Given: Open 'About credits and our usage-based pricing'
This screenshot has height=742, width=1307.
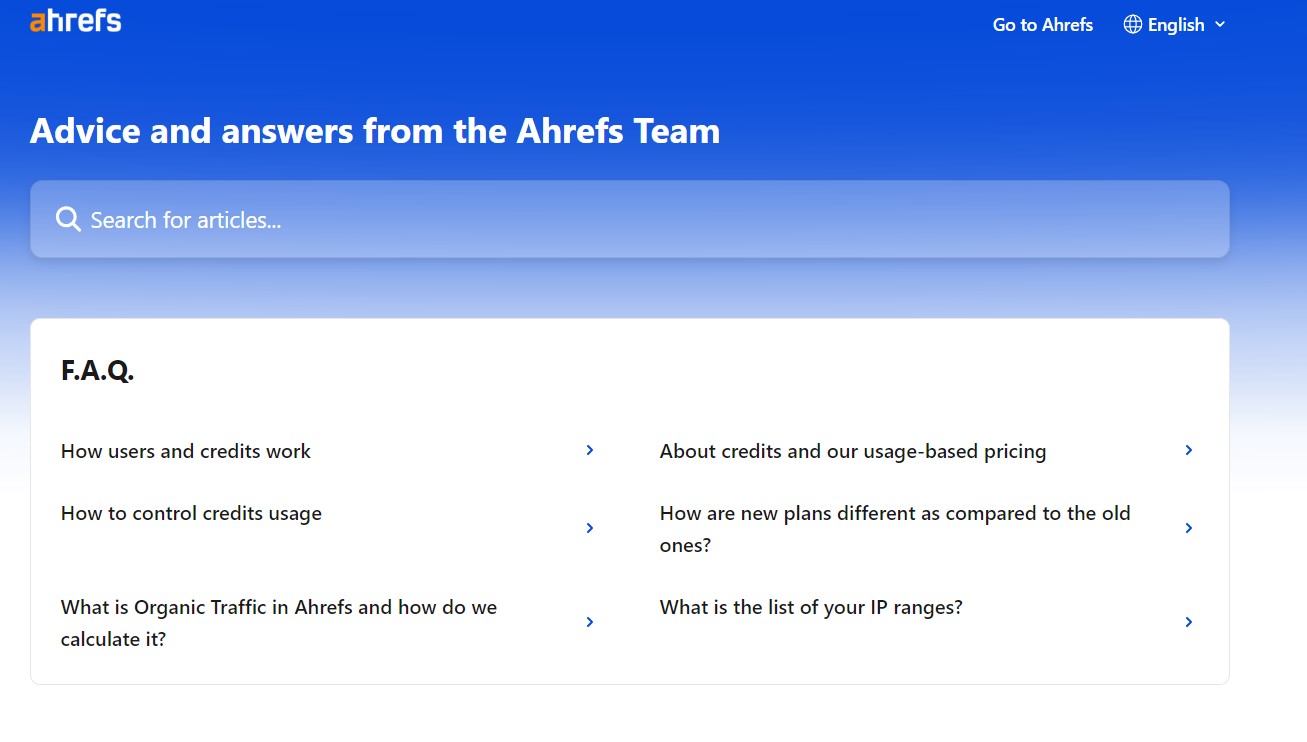Looking at the screenshot, I should pyautogui.click(x=853, y=451).
